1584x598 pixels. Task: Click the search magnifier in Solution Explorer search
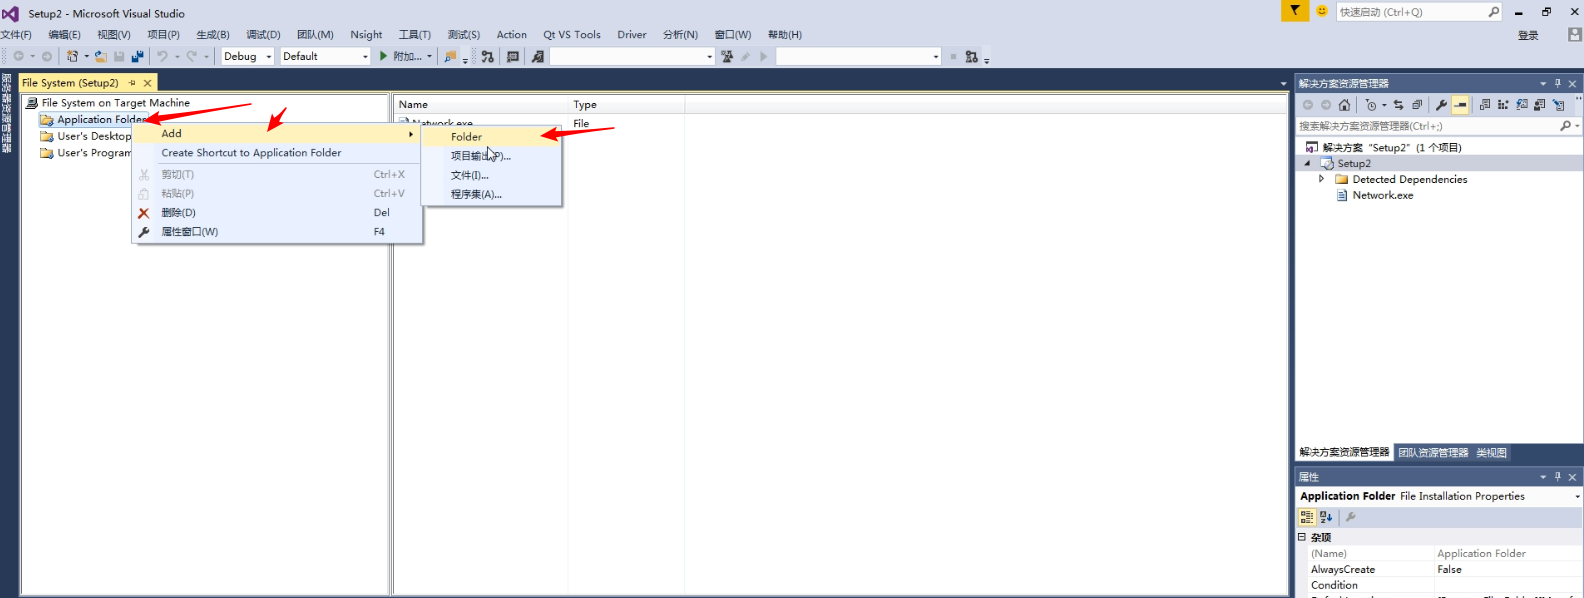(1565, 126)
